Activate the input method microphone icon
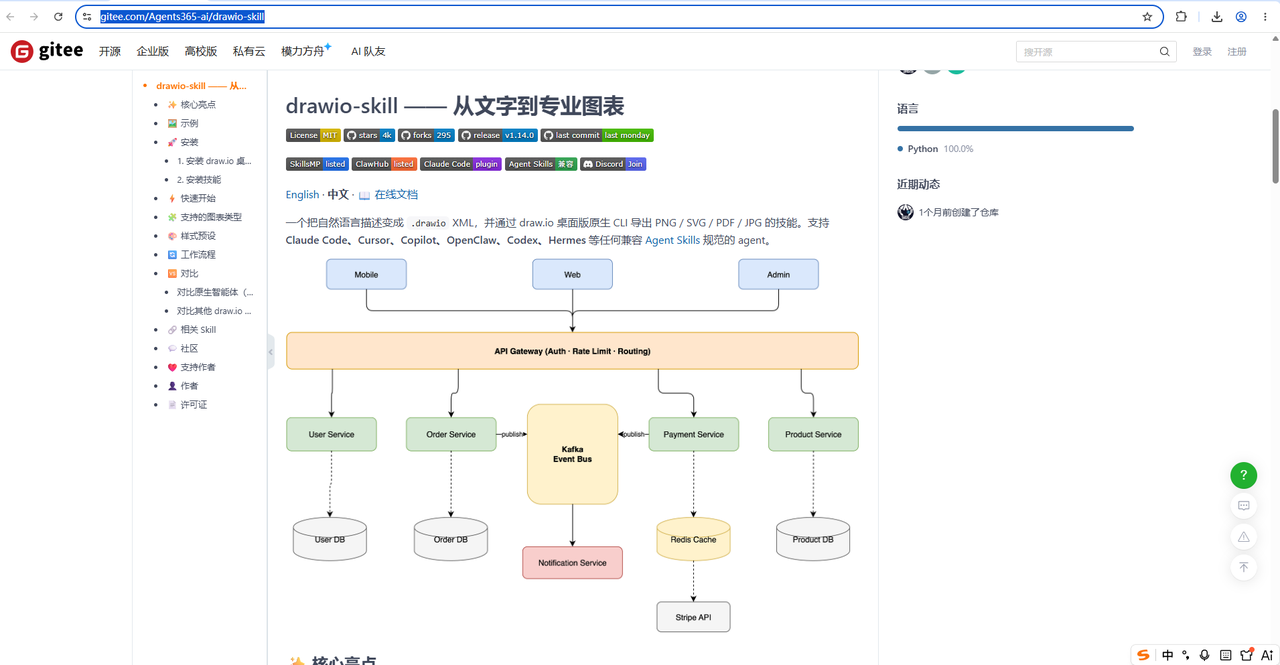The image size is (1280, 665). [x=1204, y=655]
